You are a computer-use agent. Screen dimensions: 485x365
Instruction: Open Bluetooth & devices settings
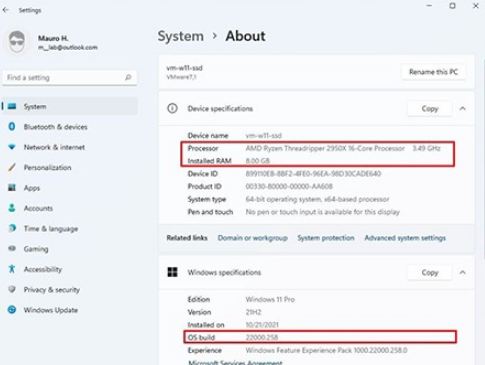(x=55, y=127)
